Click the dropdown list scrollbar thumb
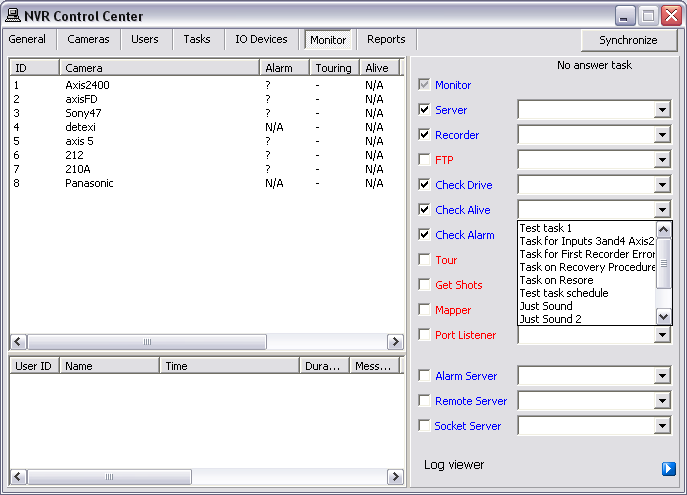Screen dimensions: 687x495 tap(663, 263)
